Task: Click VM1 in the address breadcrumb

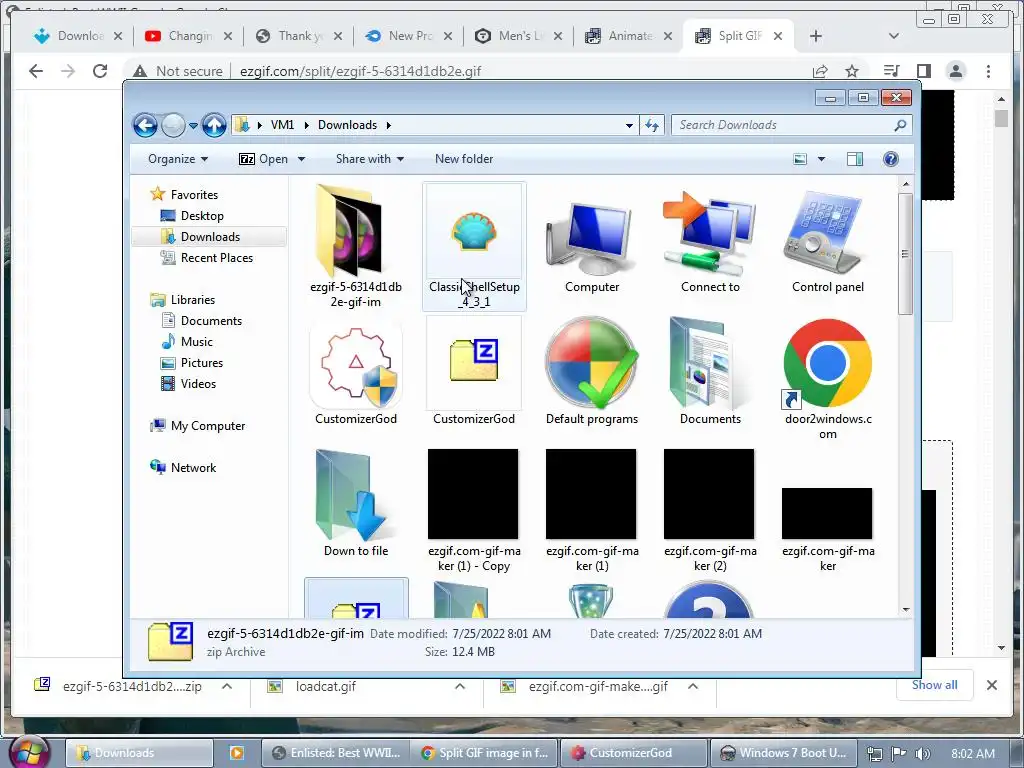Action: click(282, 125)
